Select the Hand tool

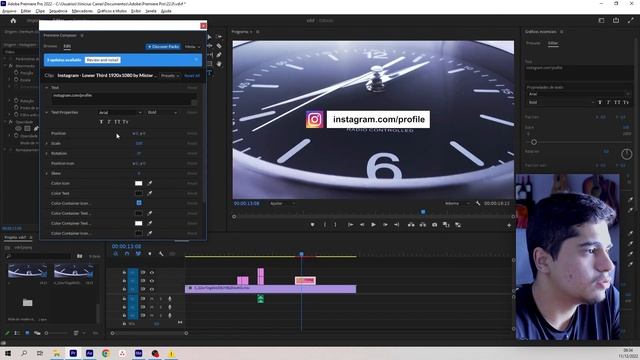click(x=219, y=64)
